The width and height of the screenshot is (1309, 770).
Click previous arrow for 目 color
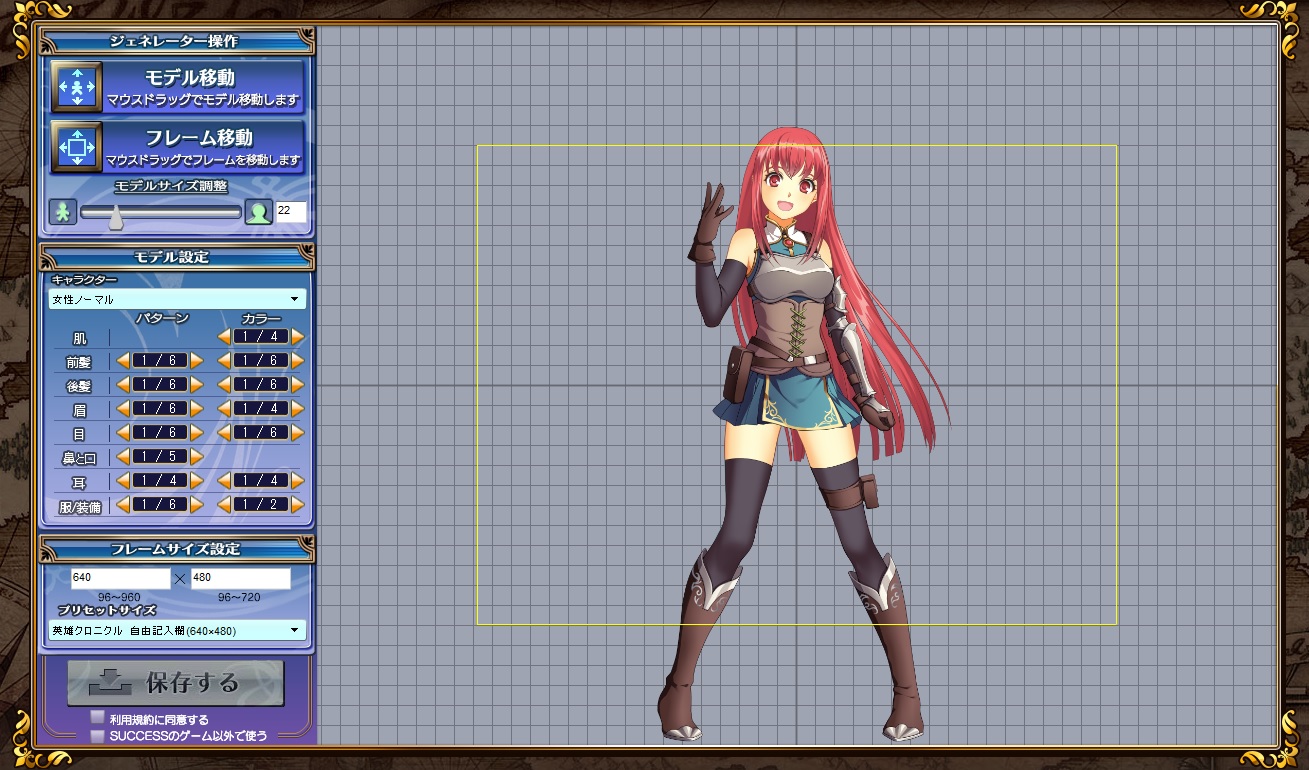(224, 433)
